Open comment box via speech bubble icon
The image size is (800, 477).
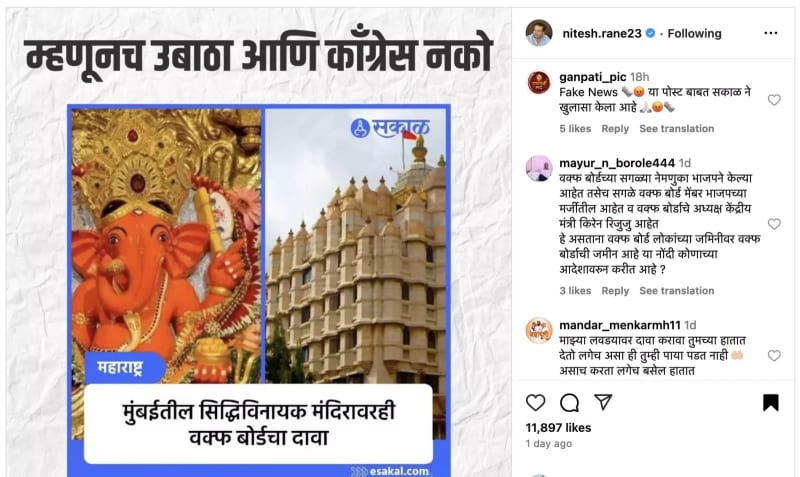[569, 403]
